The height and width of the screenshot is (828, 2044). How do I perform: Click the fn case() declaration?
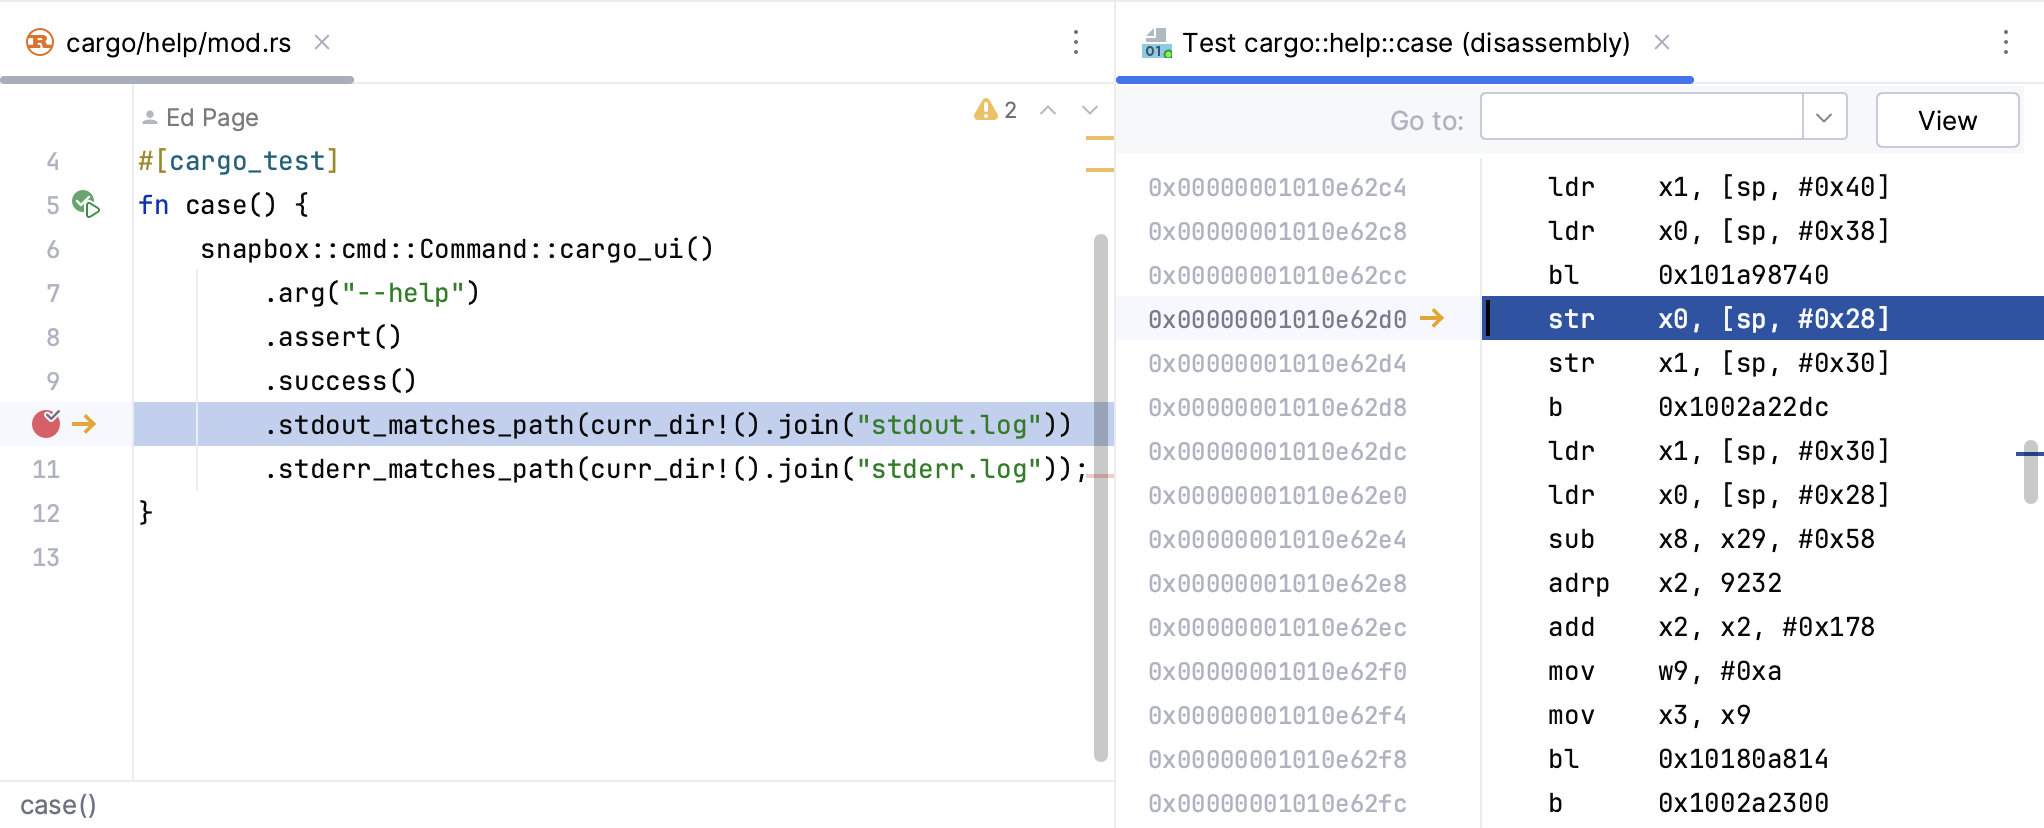[223, 205]
